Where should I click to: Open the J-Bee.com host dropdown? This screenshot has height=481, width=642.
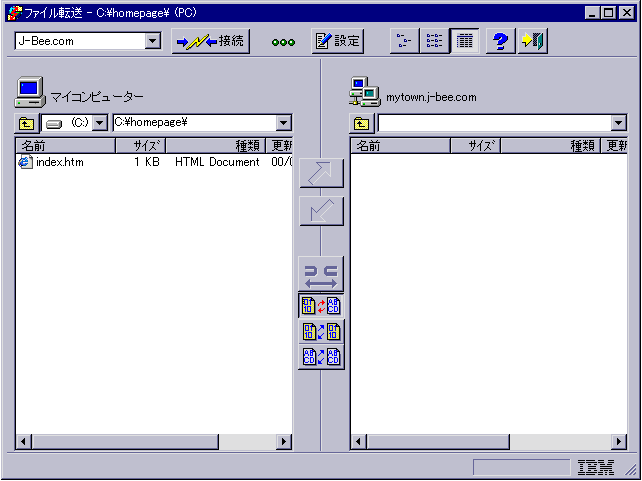coord(153,41)
